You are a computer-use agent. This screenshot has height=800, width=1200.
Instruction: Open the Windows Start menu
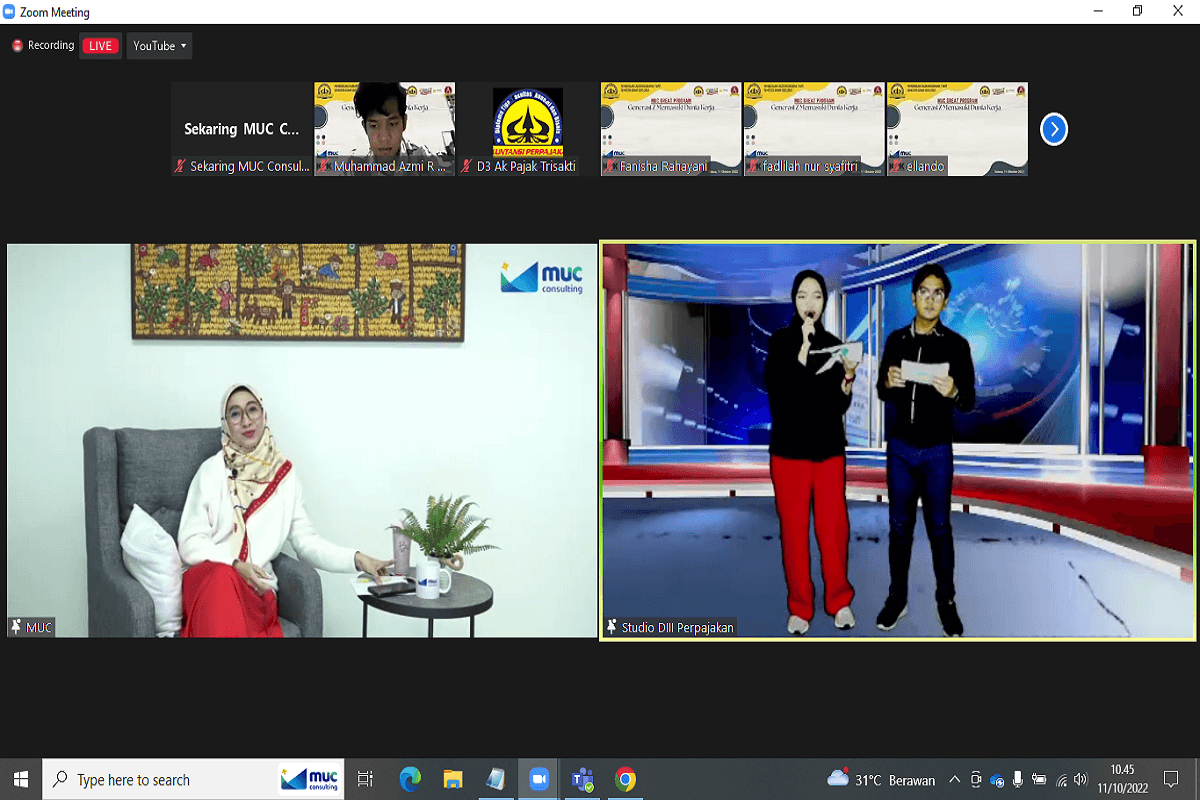coord(21,779)
